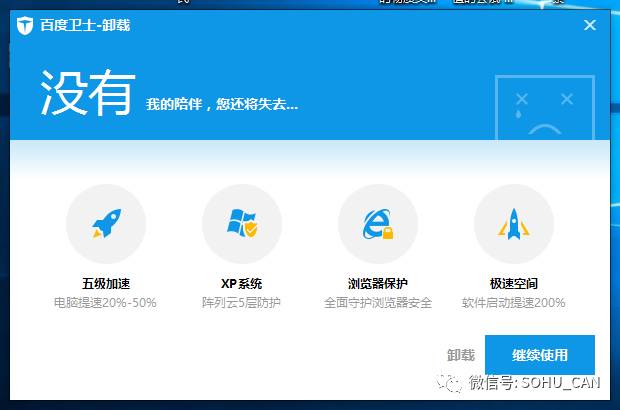Click the 五级加速 rocket icon

point(106,224)
